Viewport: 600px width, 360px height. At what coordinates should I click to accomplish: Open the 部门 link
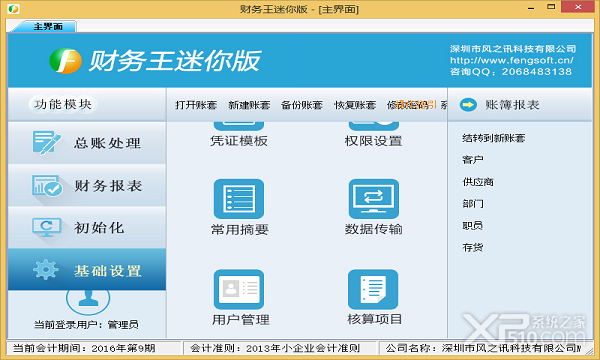473,204
